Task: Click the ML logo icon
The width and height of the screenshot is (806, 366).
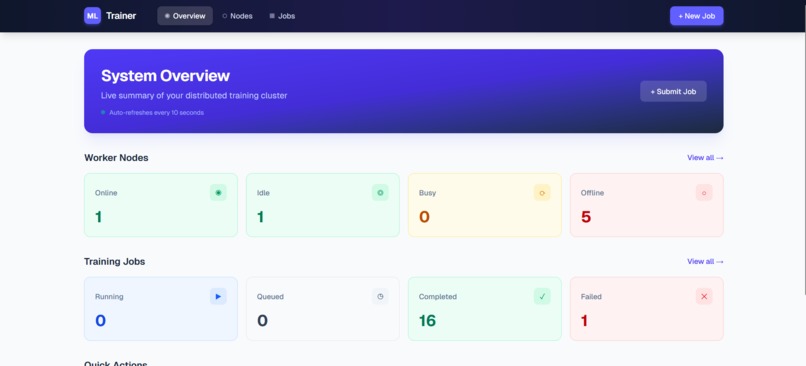Action: click(x=93, y=16)
